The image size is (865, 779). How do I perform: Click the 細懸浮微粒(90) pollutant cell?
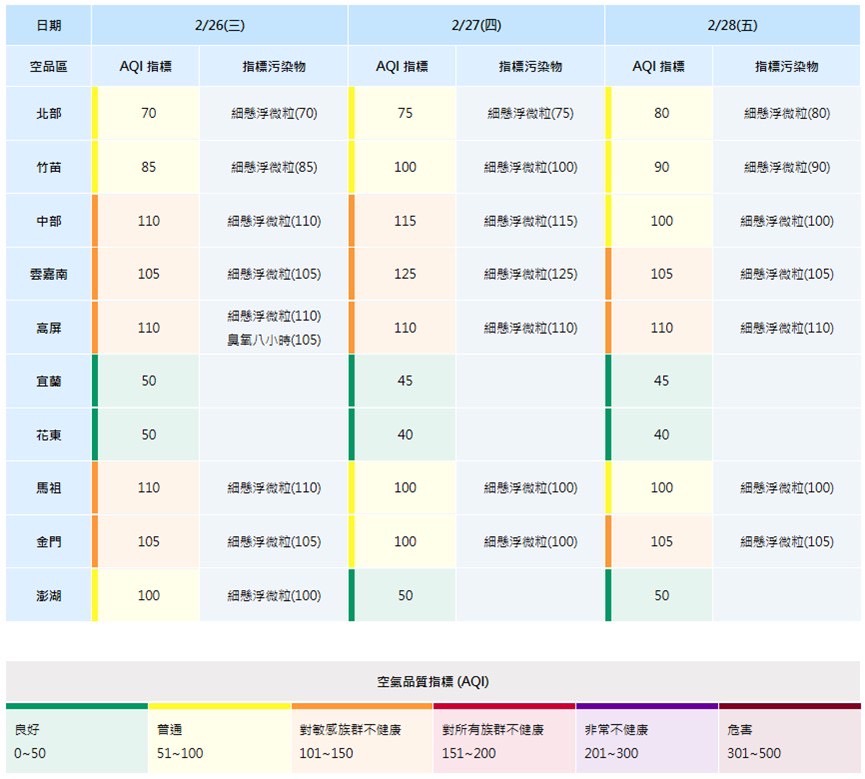coord(787,167)
